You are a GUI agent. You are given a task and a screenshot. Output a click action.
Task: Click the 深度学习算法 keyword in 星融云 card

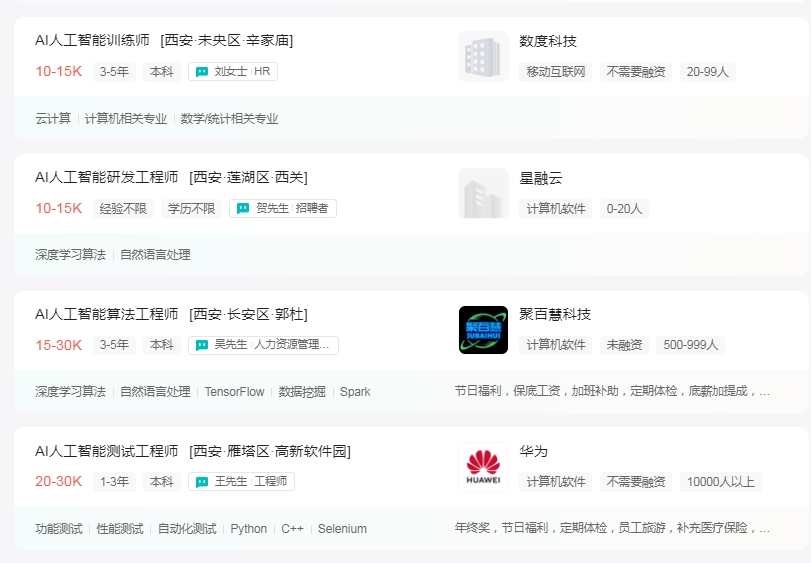(x=70, y=255)
